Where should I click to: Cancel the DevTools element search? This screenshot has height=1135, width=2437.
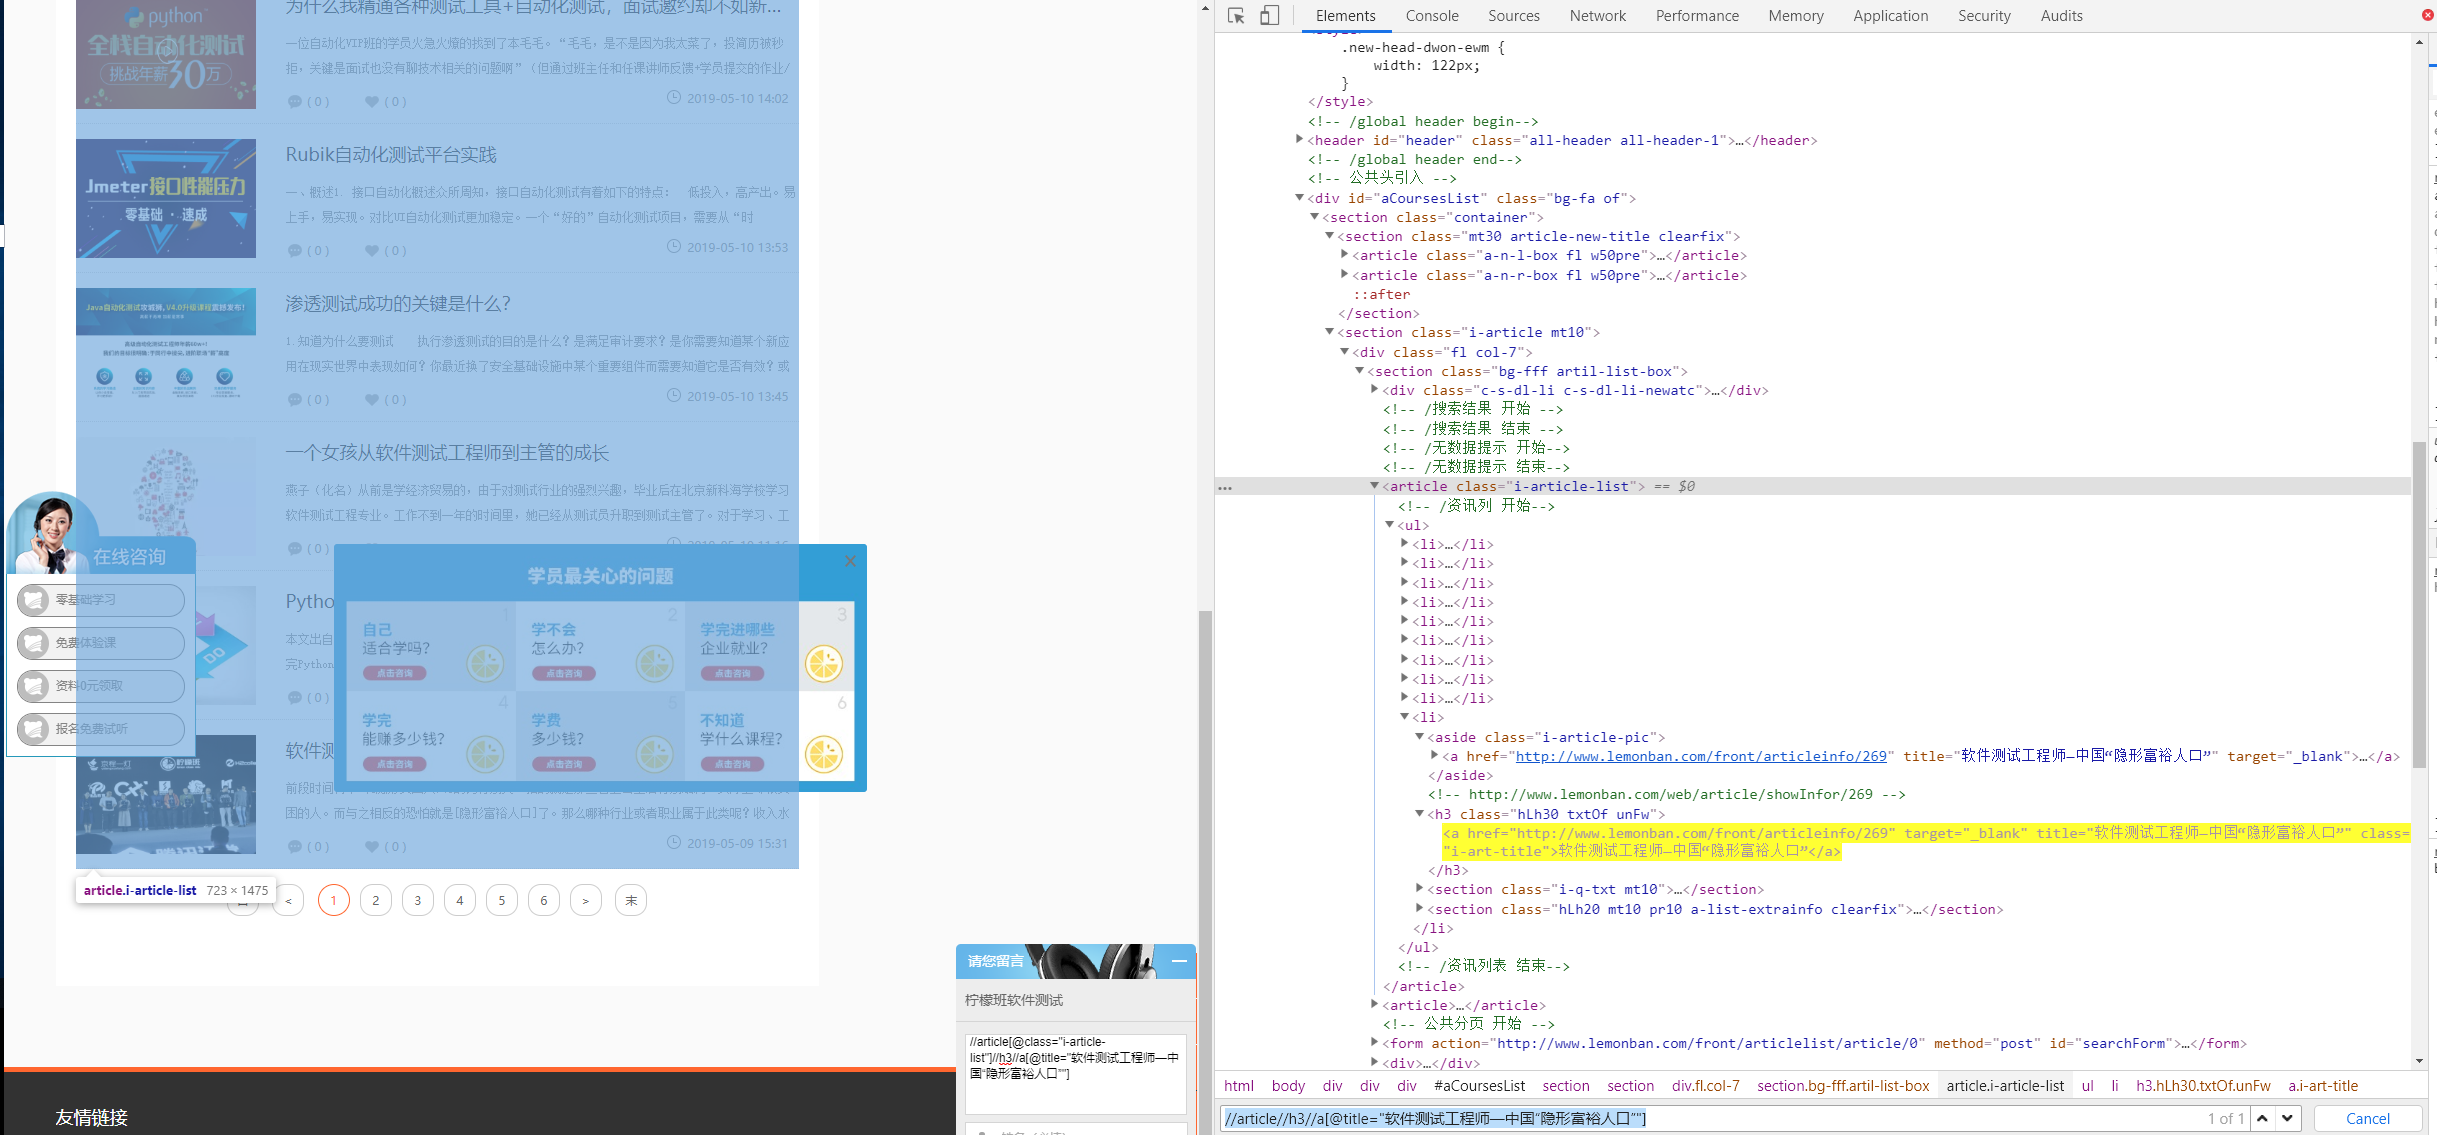tap(2367, 1118)
